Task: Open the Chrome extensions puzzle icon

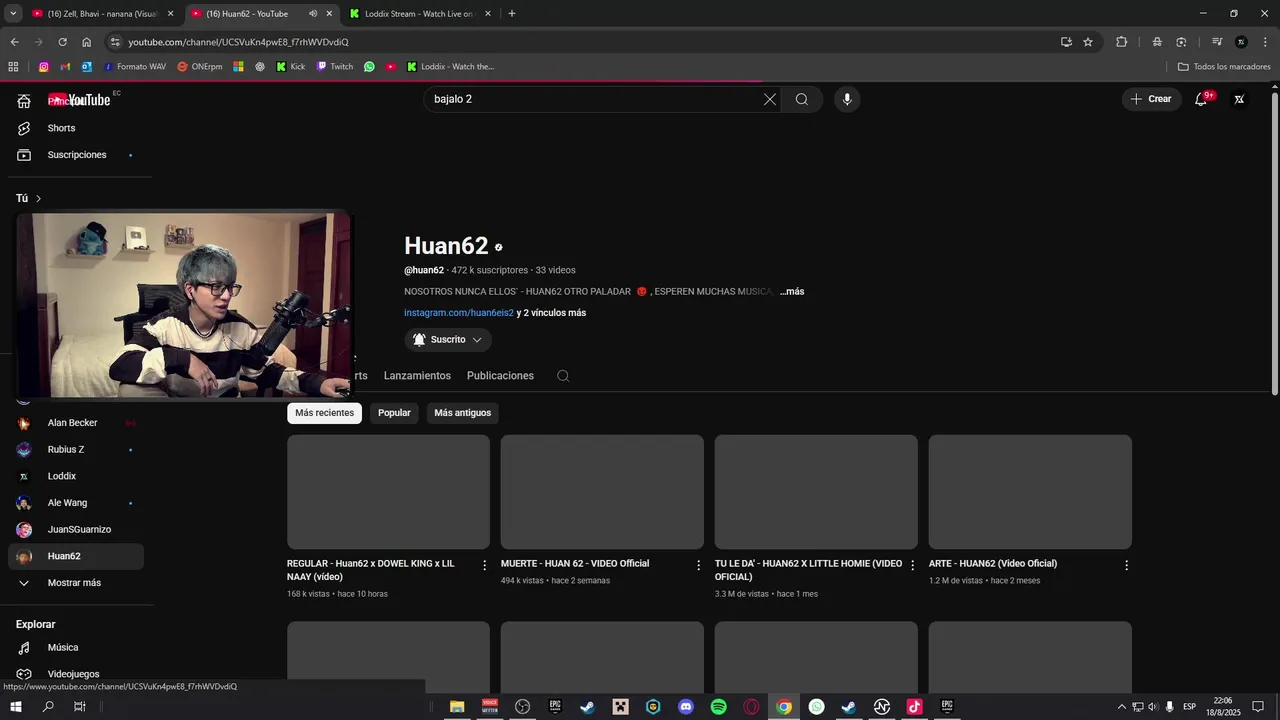Action: [x=1121, y=42]
